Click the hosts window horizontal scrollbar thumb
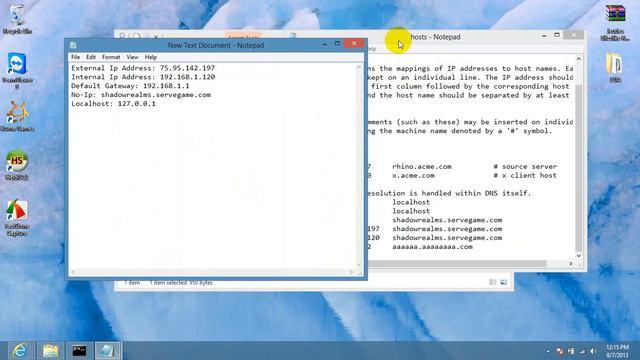 (x=457, y=264)
